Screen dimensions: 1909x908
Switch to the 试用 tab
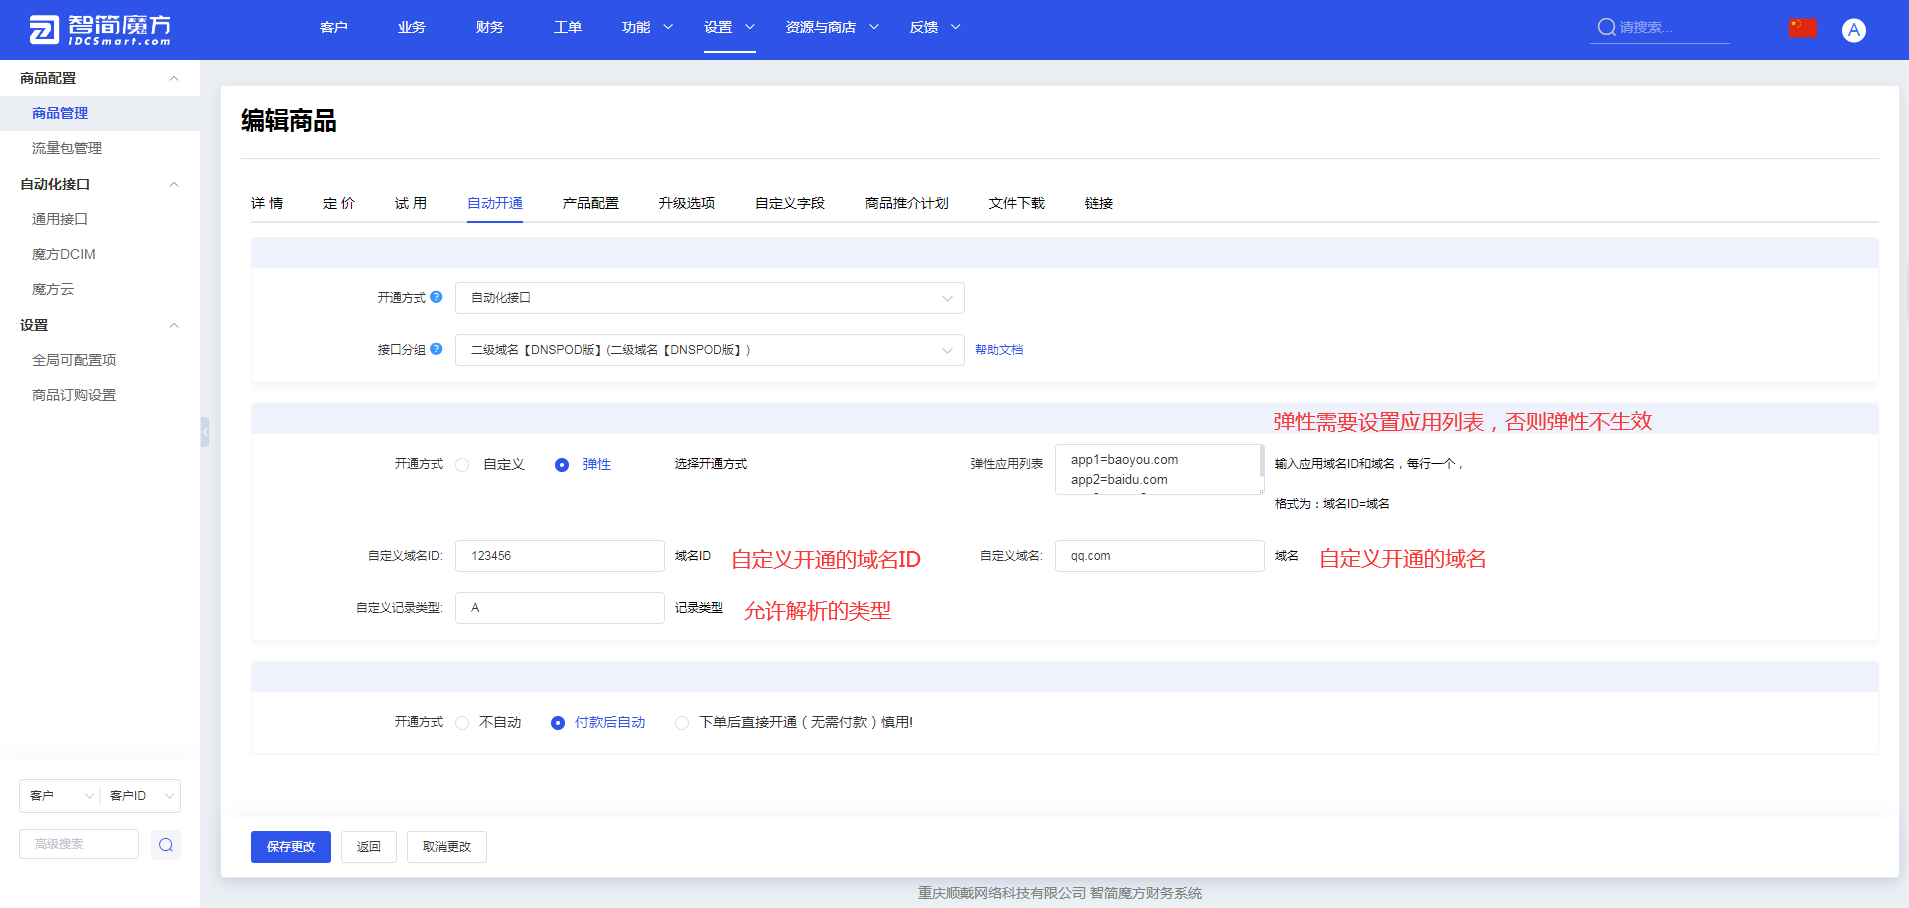pos(411,203)
